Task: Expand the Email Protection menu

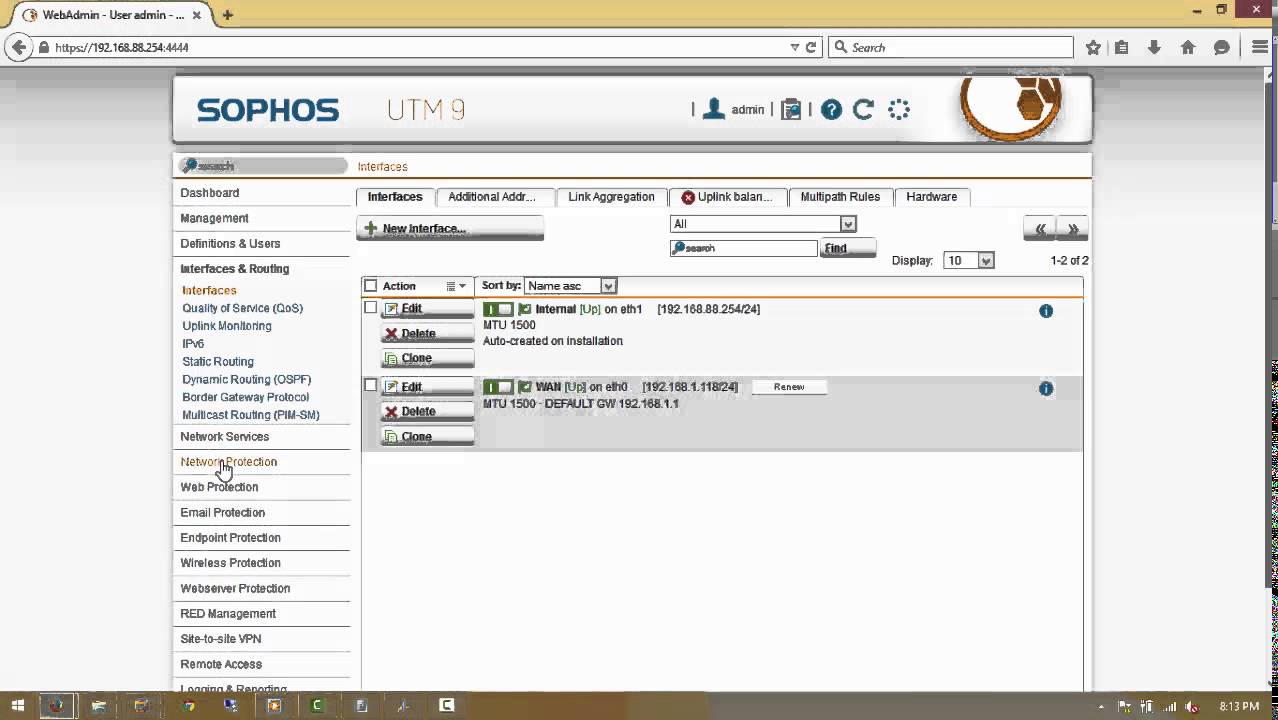Action: pyautogui.click(x=222, y=513)
